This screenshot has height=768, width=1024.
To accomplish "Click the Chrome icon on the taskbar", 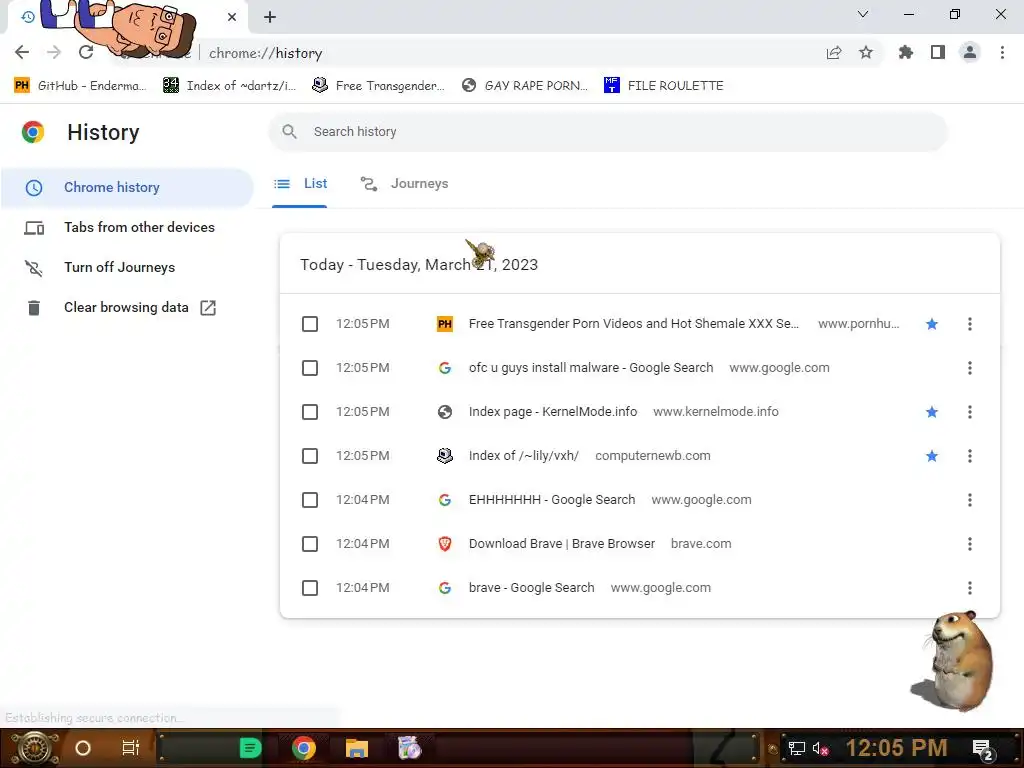I will pyautogui.click(x=304, y=748).
